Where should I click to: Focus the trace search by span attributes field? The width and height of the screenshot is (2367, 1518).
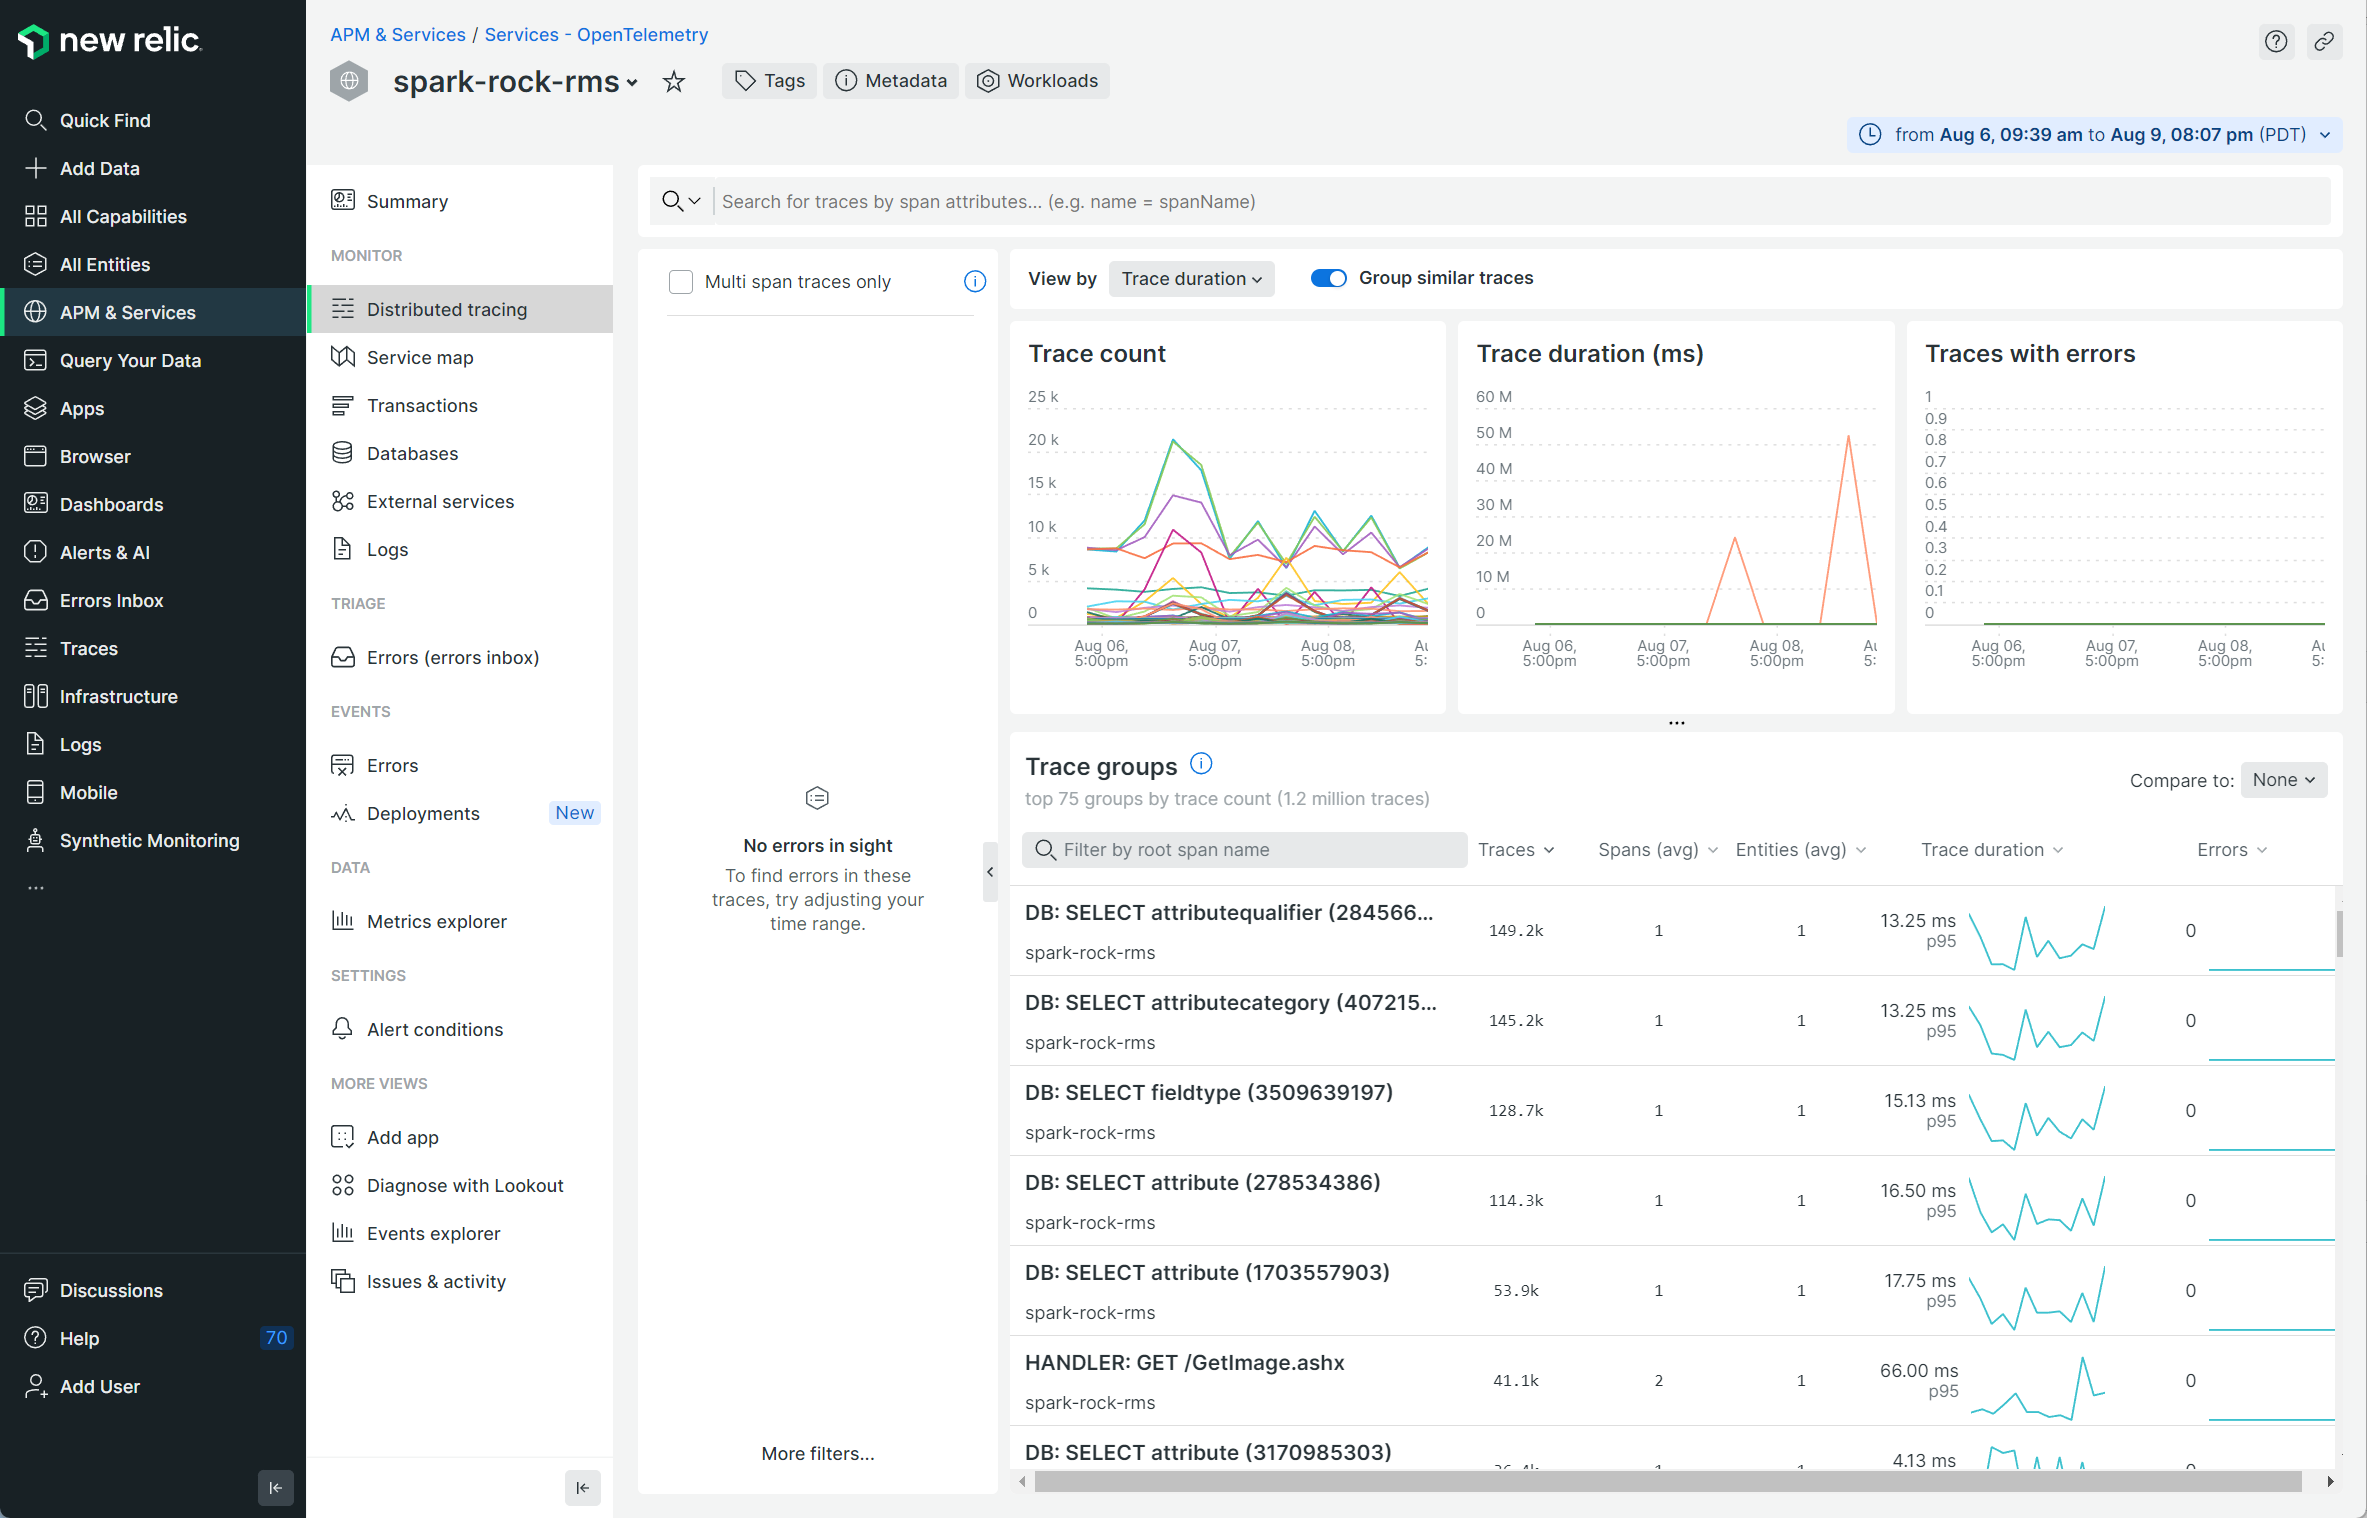pos(1522,202)
